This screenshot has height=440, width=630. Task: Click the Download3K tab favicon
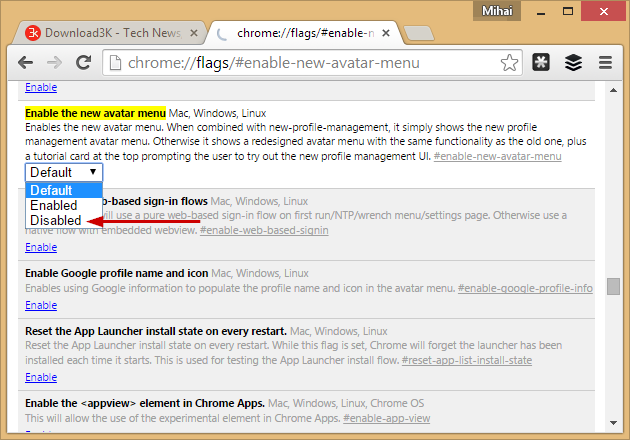click(33, 33)
